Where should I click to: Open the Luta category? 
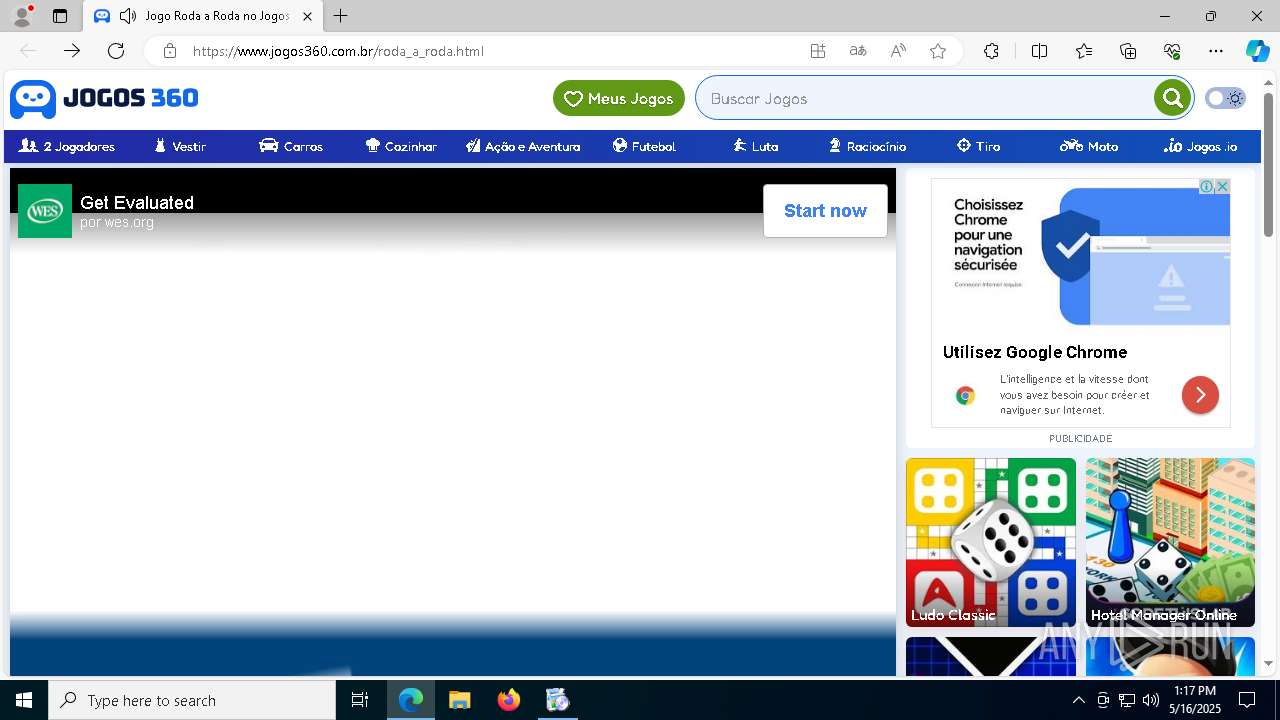click(x=755, y=146)
